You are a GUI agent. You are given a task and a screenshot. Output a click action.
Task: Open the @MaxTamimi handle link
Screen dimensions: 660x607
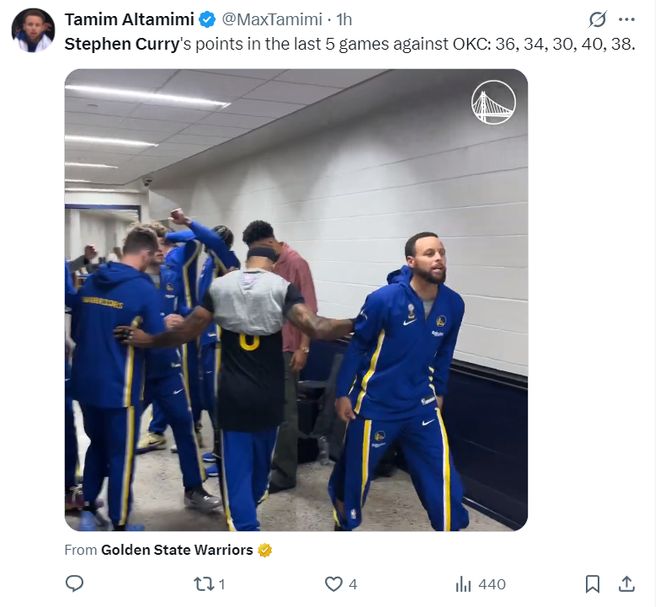click(x=273, y=19)
